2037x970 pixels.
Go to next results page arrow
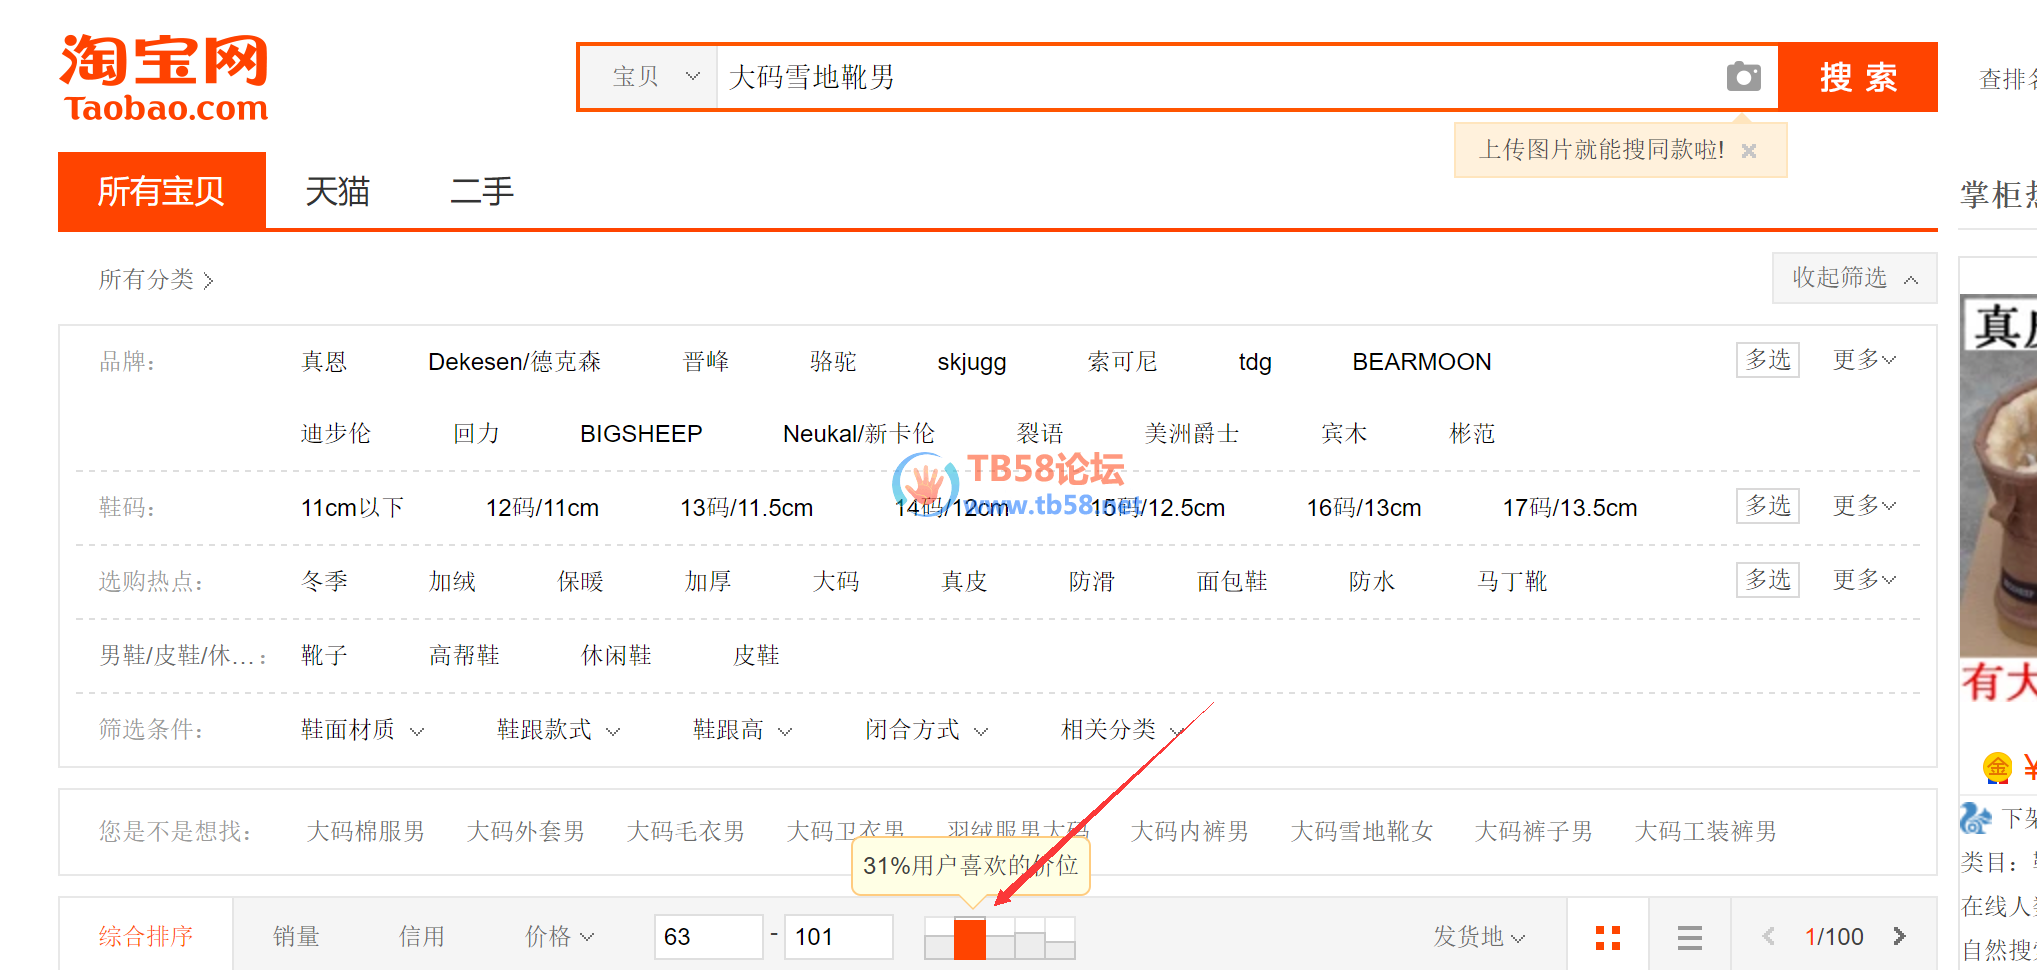[1899, 937]
